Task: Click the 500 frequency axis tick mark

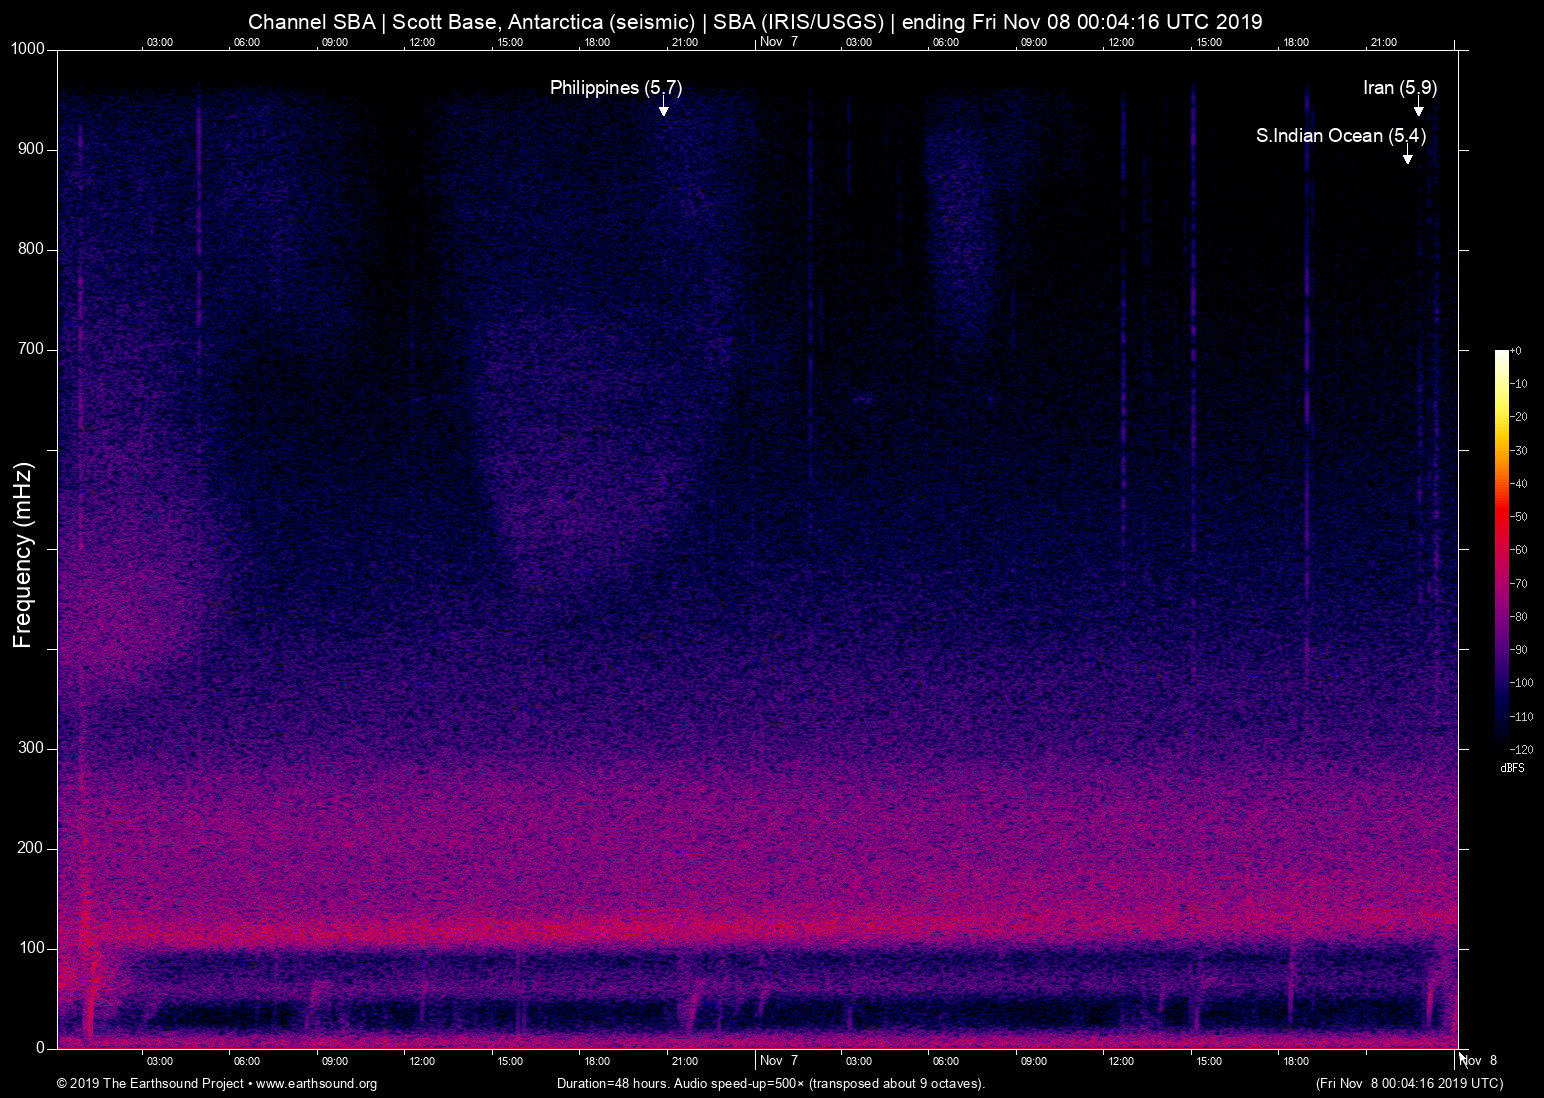Action: [52, 549]
